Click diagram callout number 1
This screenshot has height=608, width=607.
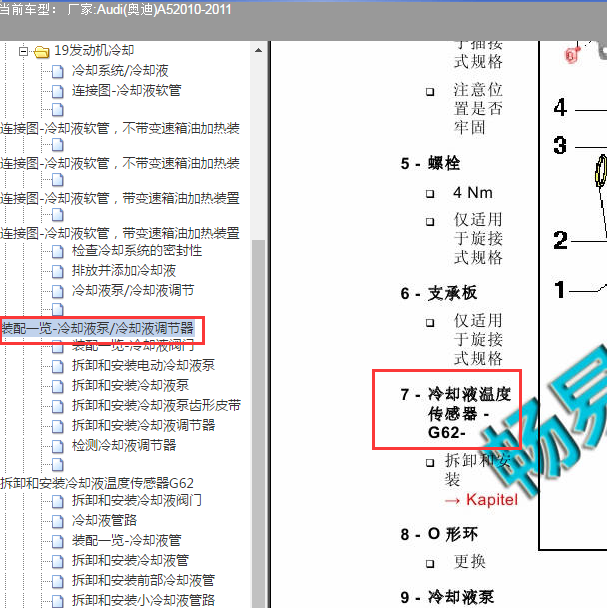coord(560,290)
